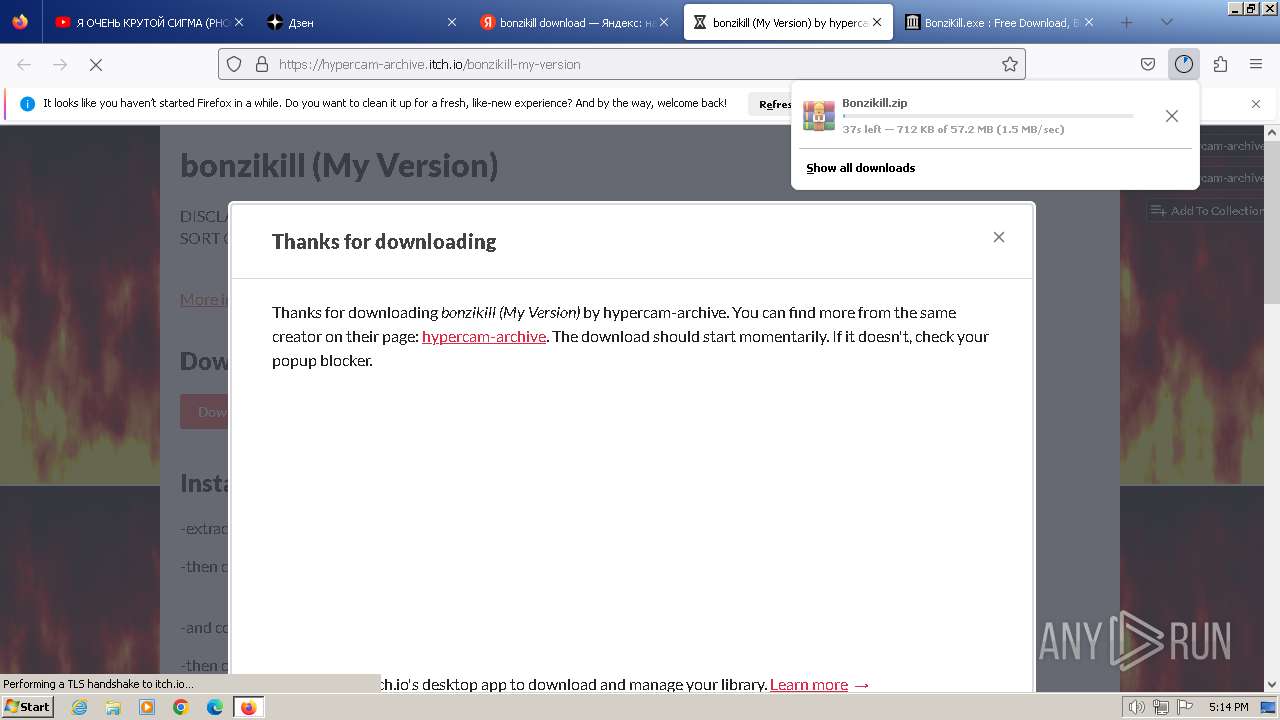
Task: Launch Internet Explorer from taskbar
Action: (79, 707)
